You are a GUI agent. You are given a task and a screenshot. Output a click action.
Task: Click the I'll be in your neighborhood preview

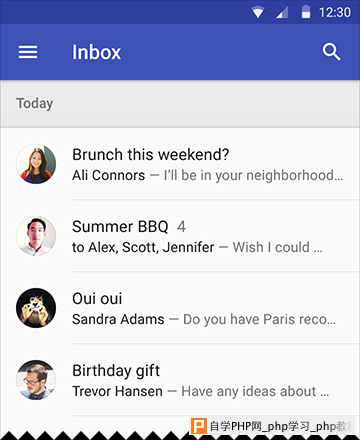click(253, 175)
